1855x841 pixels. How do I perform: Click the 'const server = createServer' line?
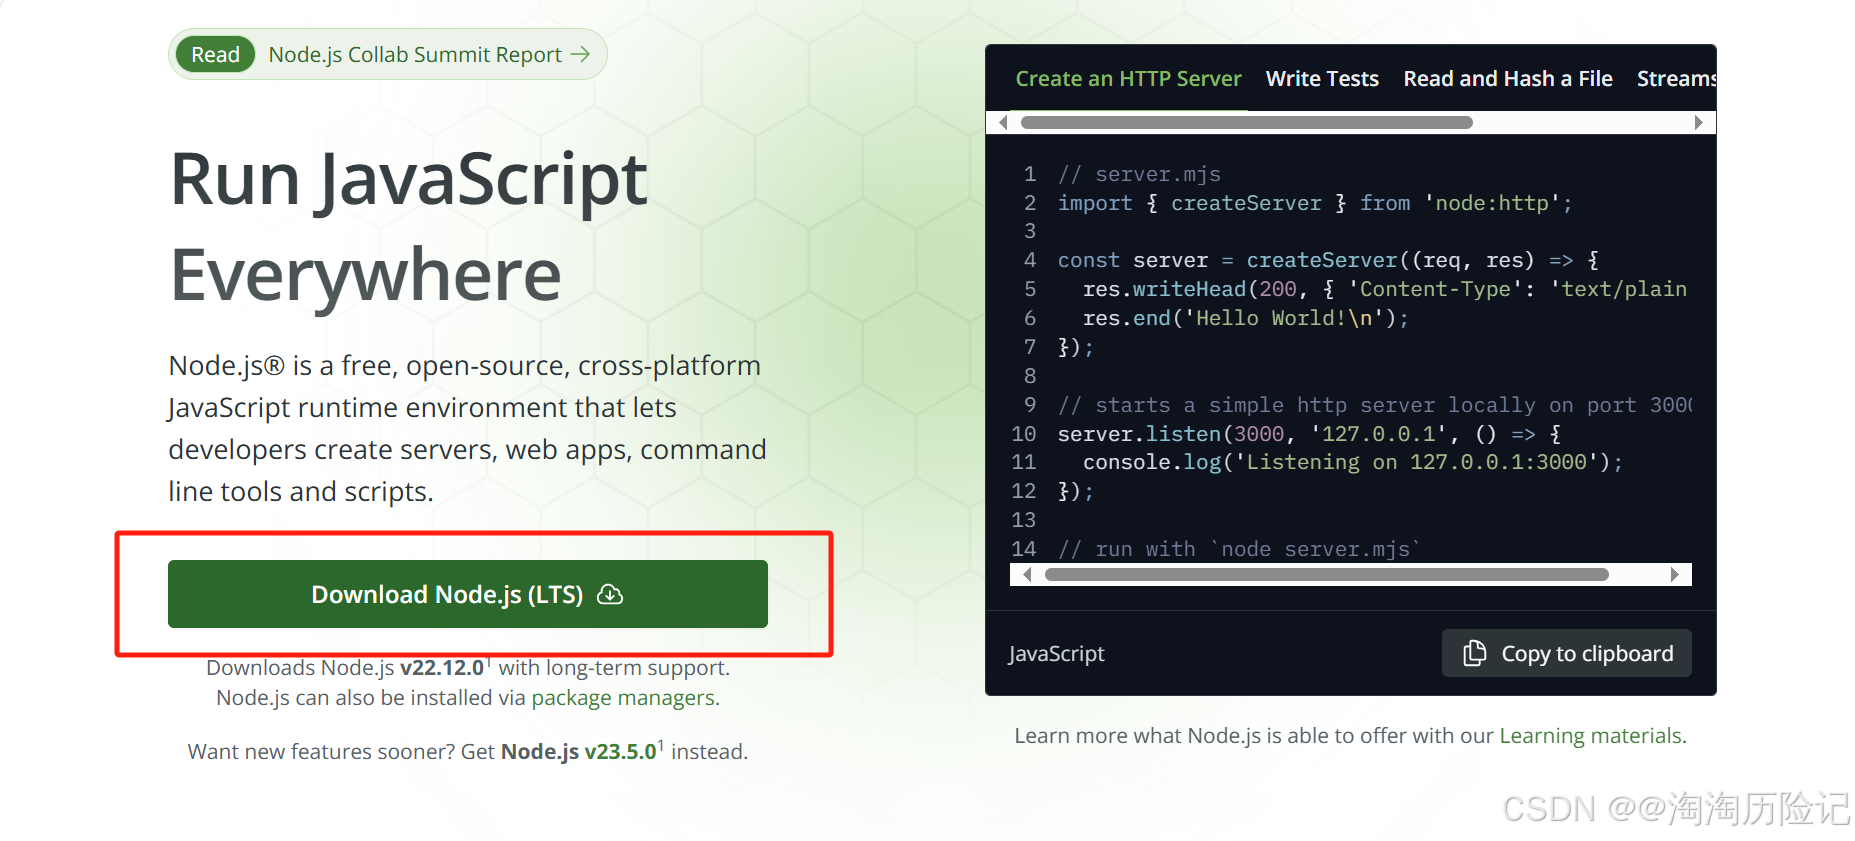[x=1328, y=260]
